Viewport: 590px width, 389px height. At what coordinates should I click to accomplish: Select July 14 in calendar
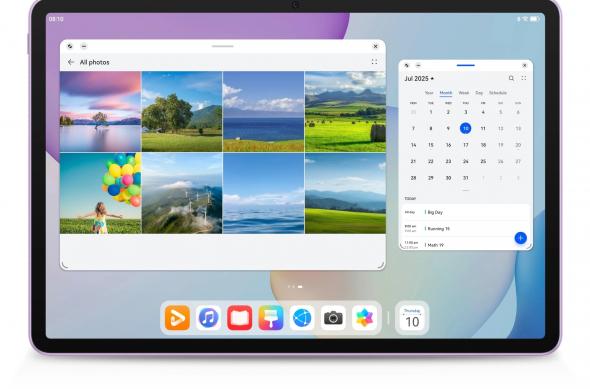(x=413, y=145)
